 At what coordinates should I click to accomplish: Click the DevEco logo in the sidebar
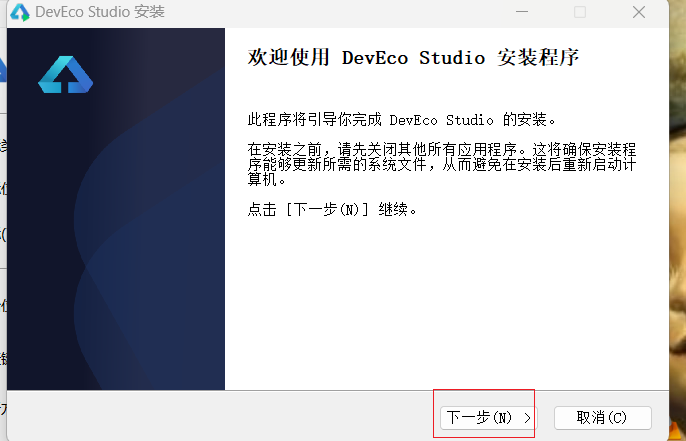tap(66, 74)
